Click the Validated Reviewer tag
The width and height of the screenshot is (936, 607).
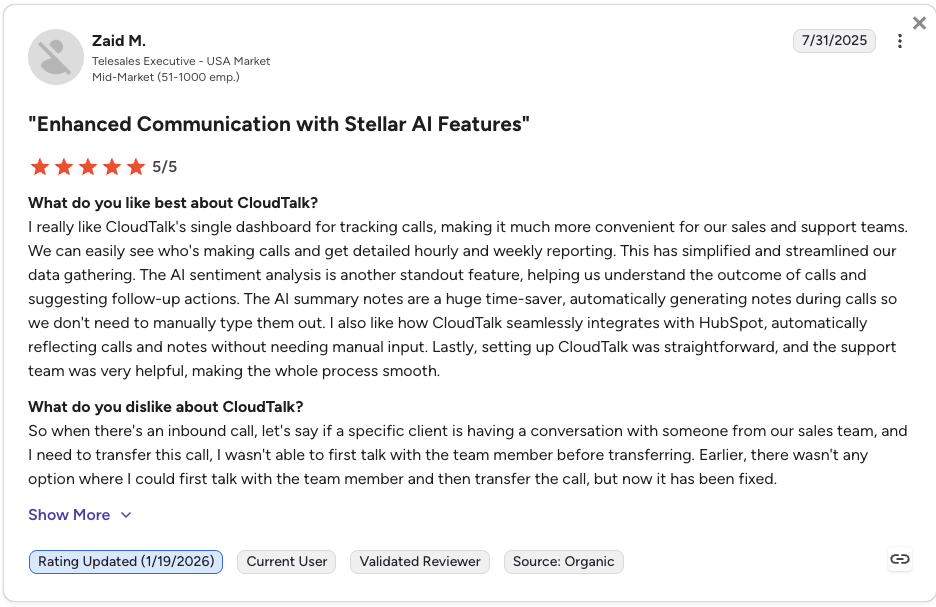pos(420,562)
